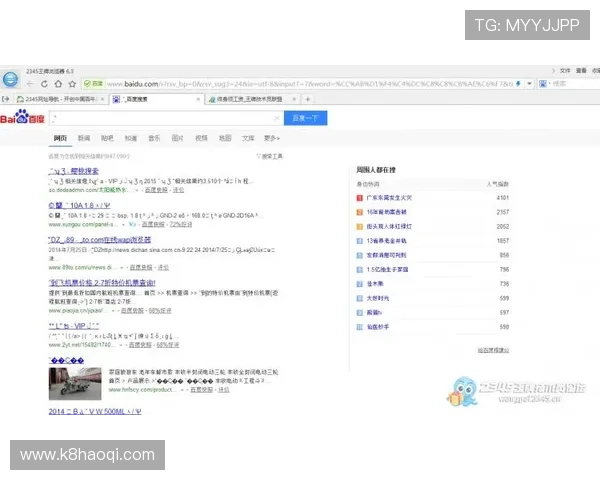This screenshot has height=480, width=600.
Task: Open the 2-7折特价机票查询 result
Action: [102, 283]
